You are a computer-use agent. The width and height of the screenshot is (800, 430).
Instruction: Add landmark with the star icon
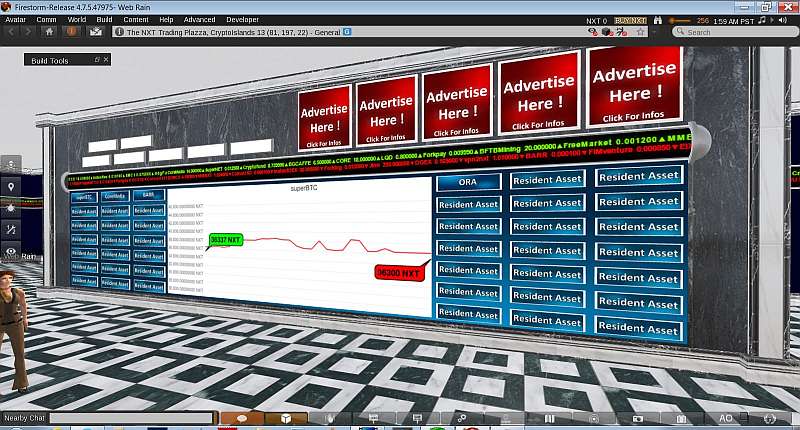click(x=641, y=32)
